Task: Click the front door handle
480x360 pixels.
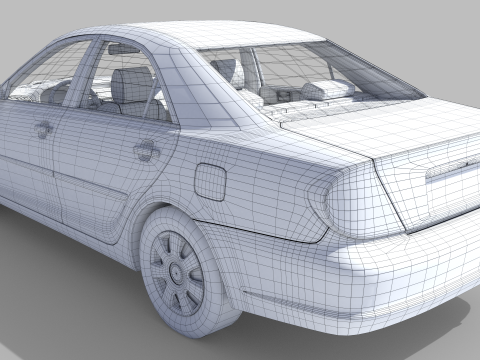Action: (43, 129)
